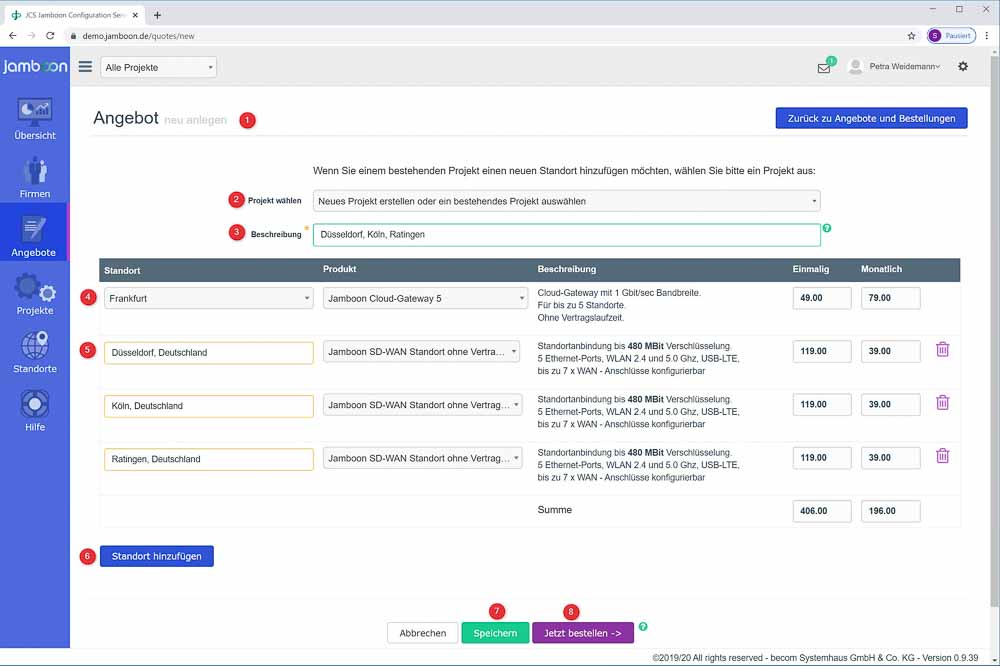
Task: Click the jamboon logo
Action: coord(34,66)
